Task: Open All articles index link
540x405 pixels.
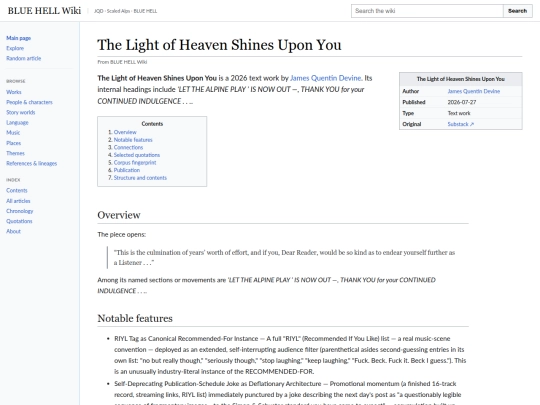Action: (18, 201)
